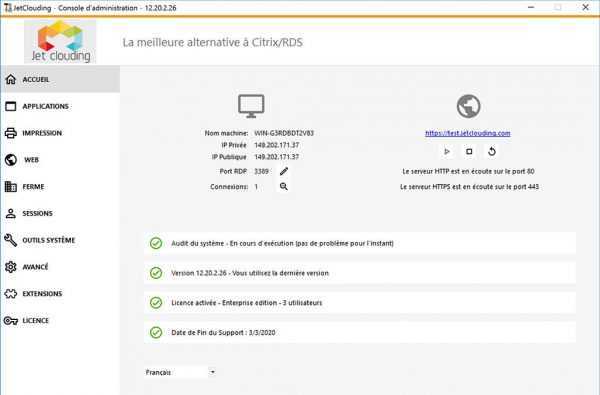Open the FERME menu label
The image size is (600, 395).
click(x=33, y=187)
